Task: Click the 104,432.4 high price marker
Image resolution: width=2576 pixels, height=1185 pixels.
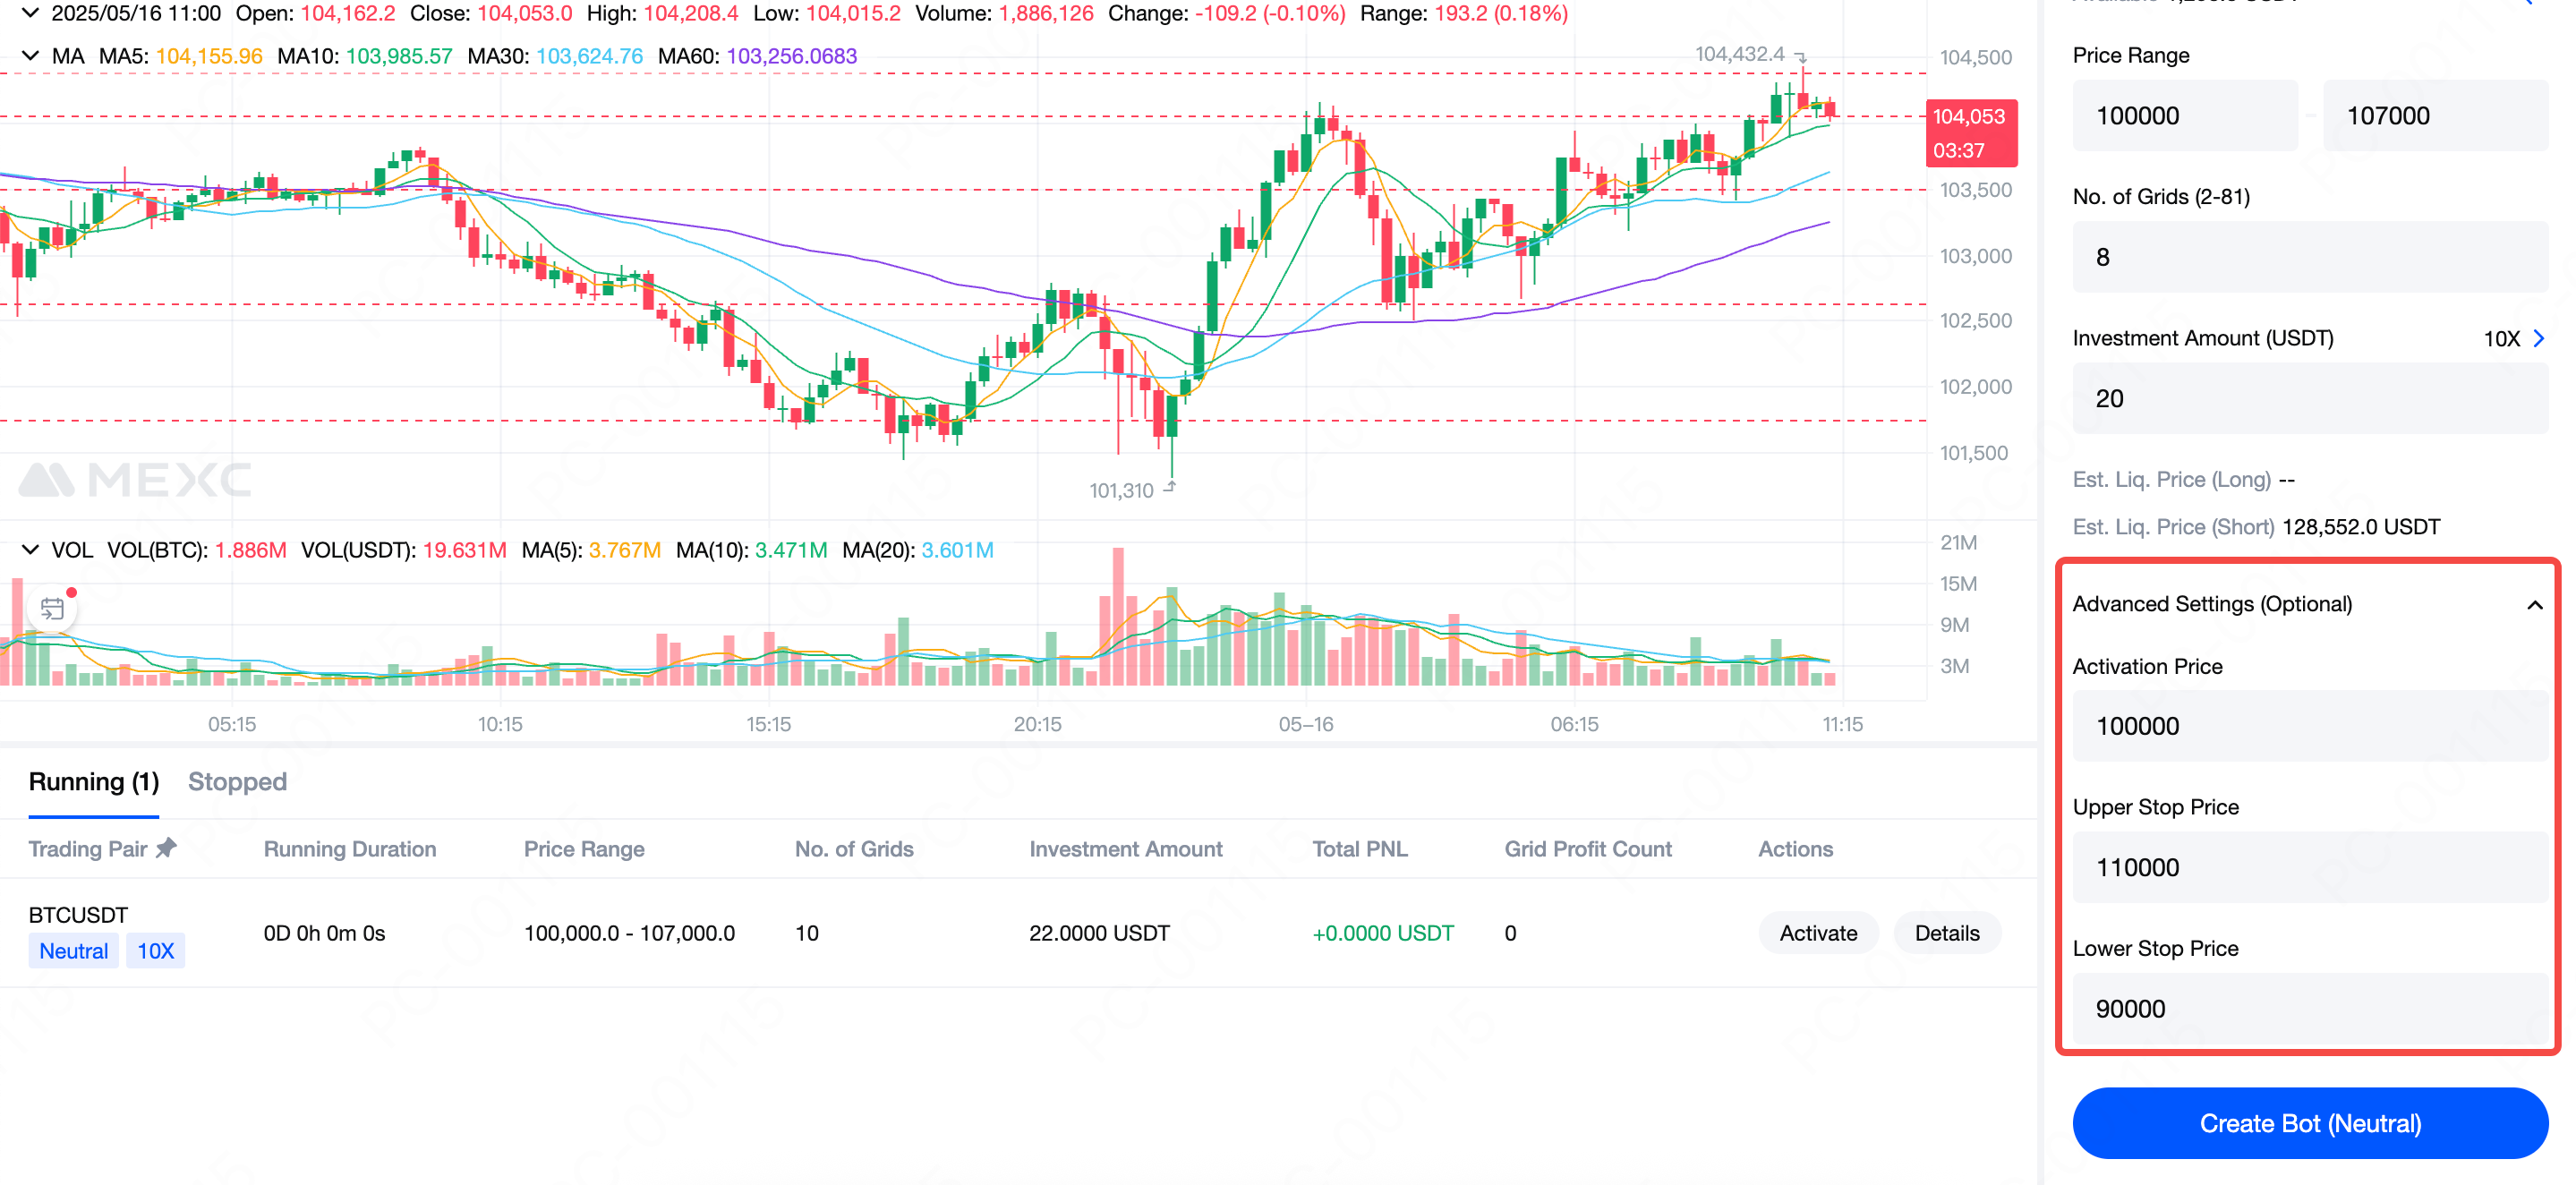Action: coord(1739,54)
